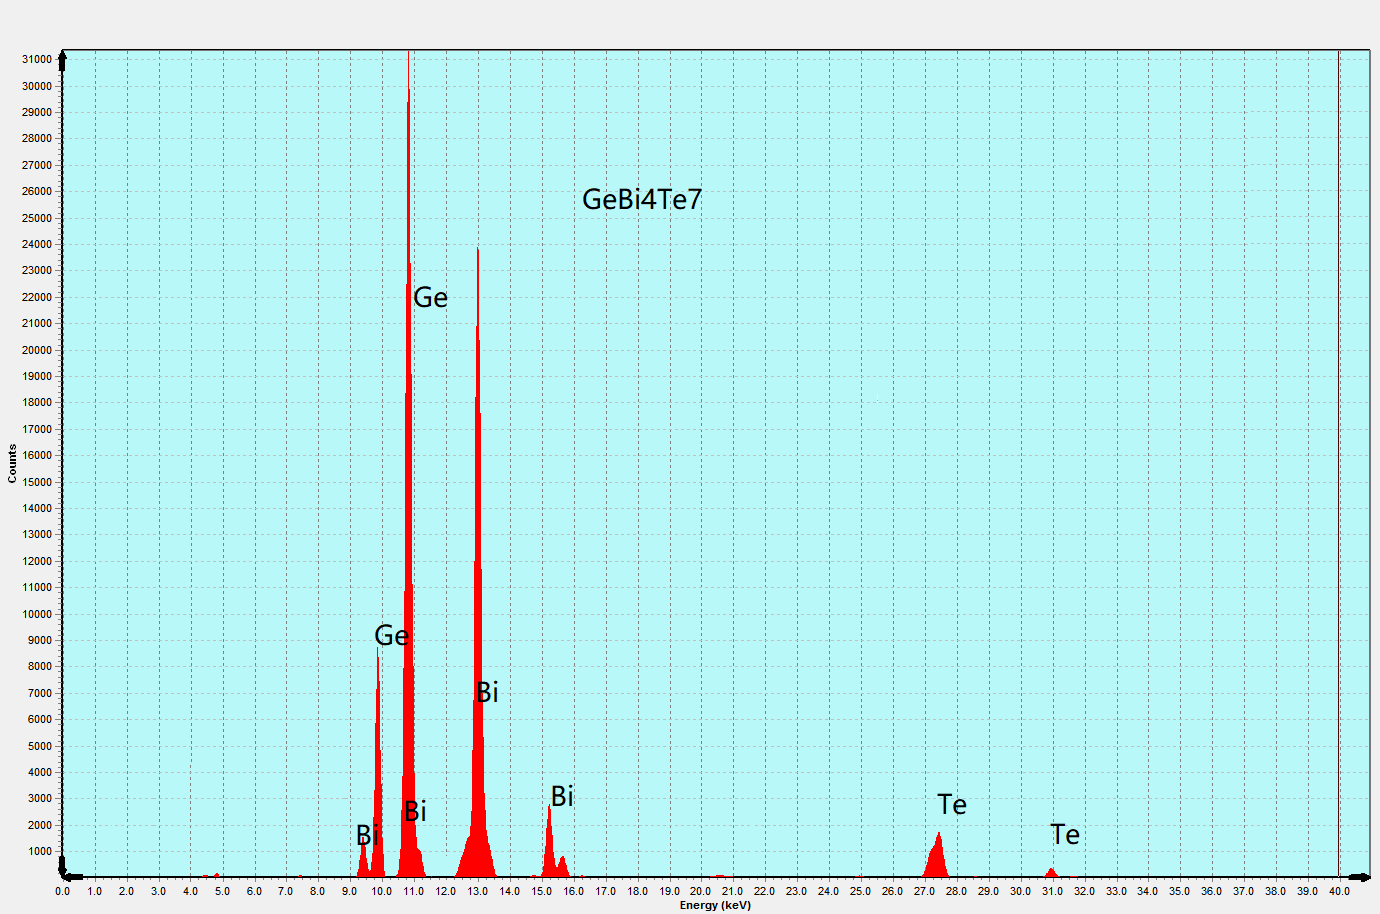Click the 31000 tick label on the Counts axis
Viewport: 1380px width, 914px height.
coord(37,60)
